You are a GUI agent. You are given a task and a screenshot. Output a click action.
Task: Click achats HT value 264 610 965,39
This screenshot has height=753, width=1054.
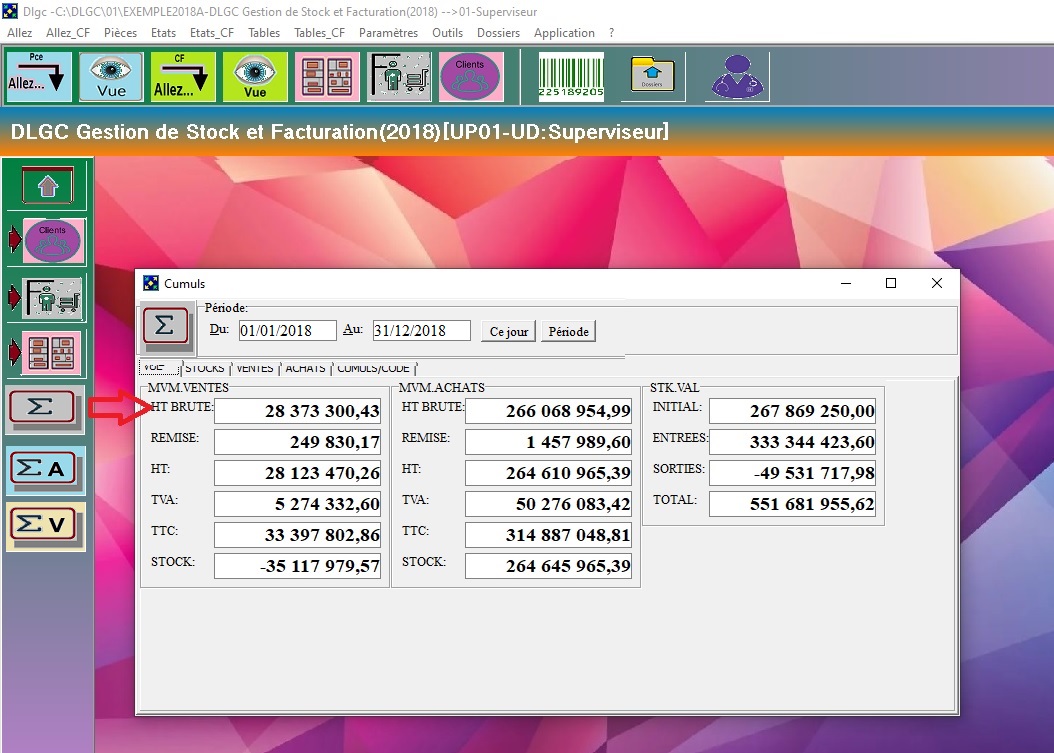coord(549,473)
